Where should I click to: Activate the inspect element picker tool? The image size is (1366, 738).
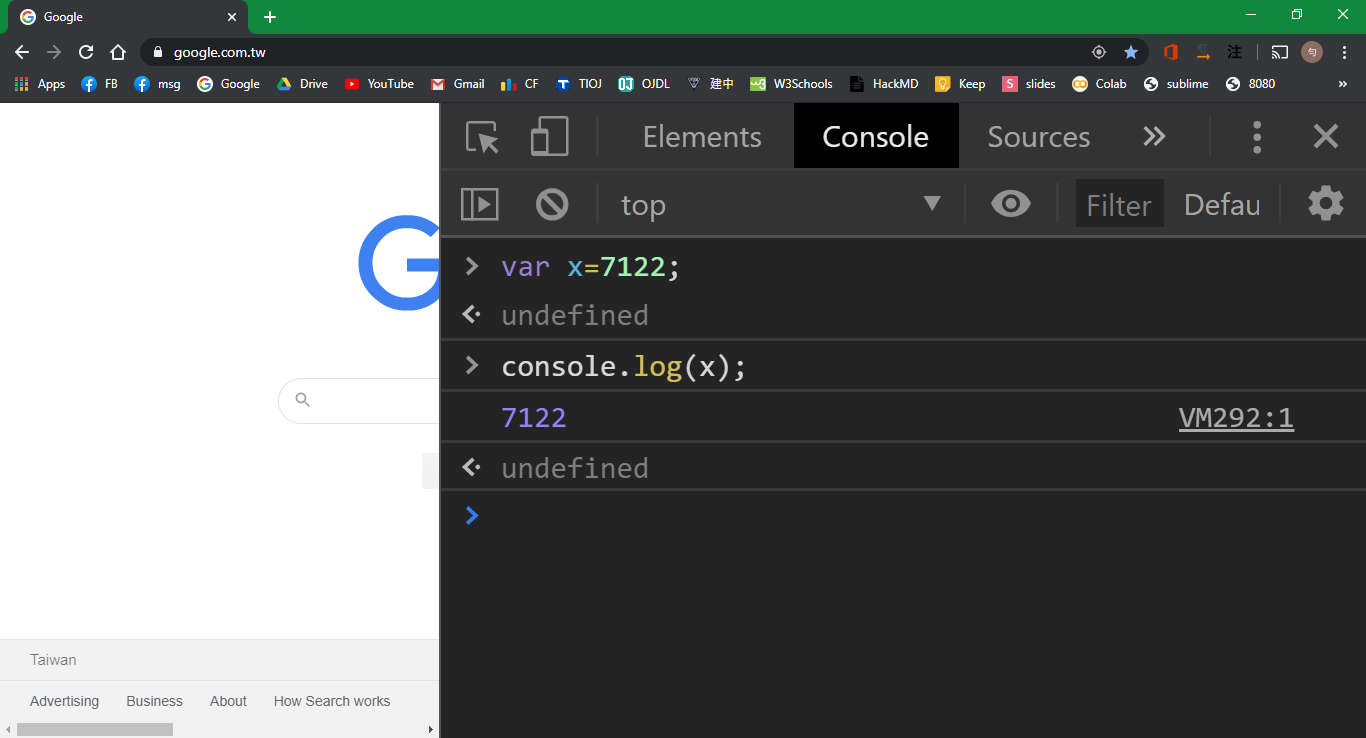point(483,137)
